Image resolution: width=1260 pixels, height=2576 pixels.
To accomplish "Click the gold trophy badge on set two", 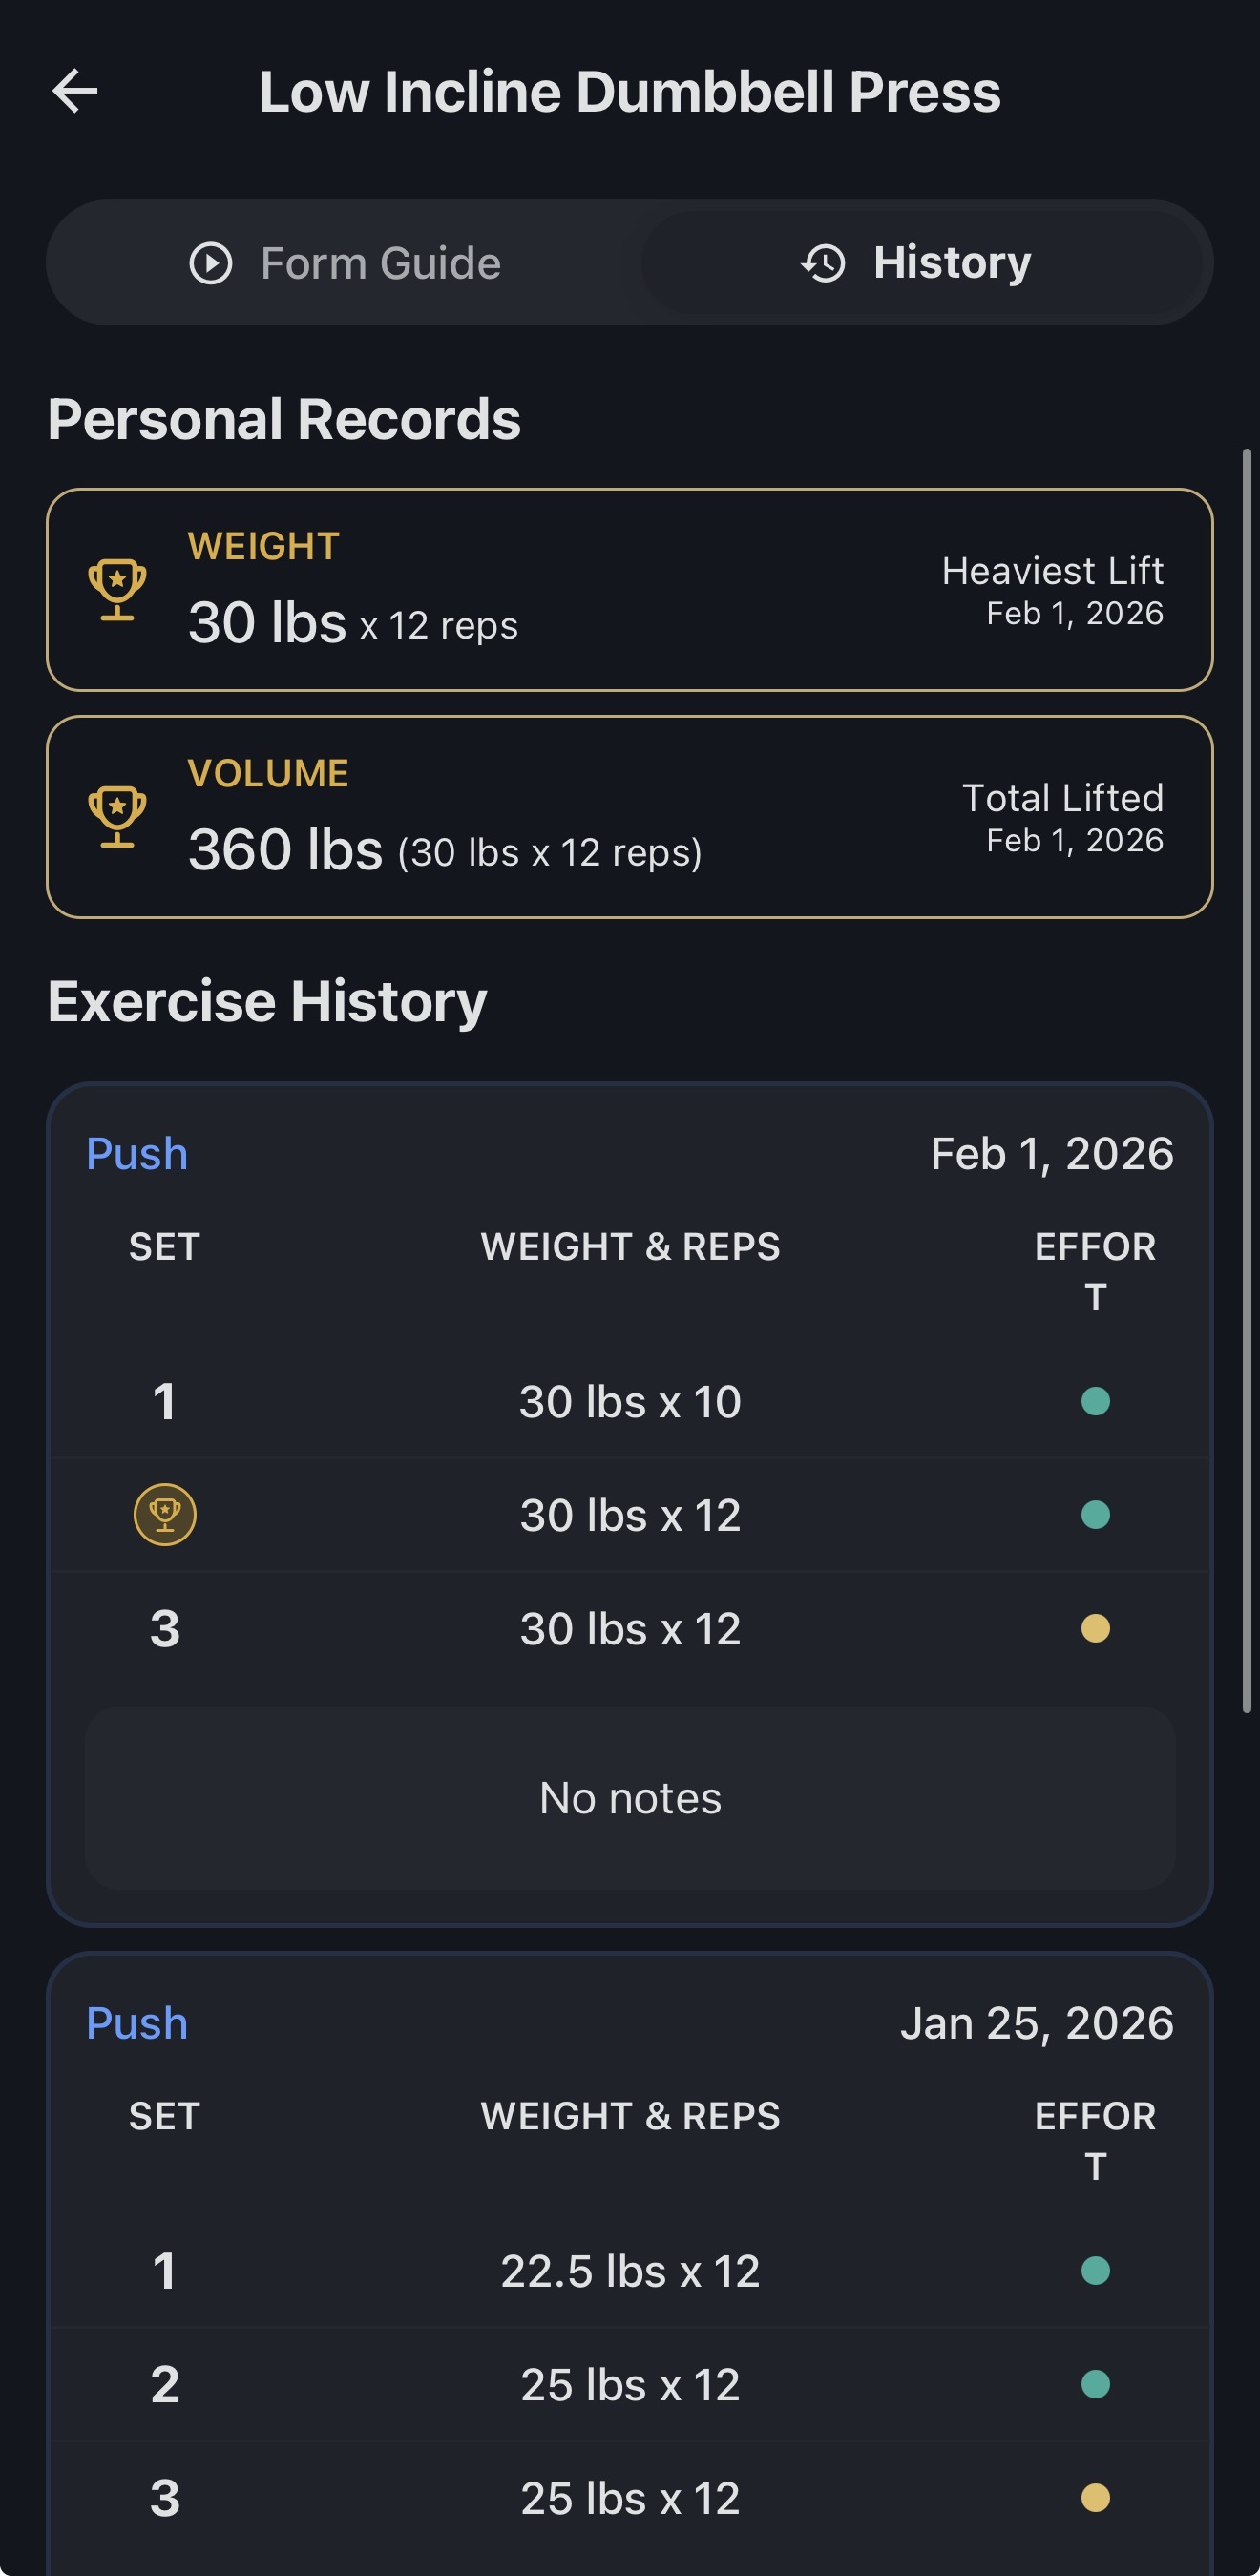I will [x=165, y=1514].
